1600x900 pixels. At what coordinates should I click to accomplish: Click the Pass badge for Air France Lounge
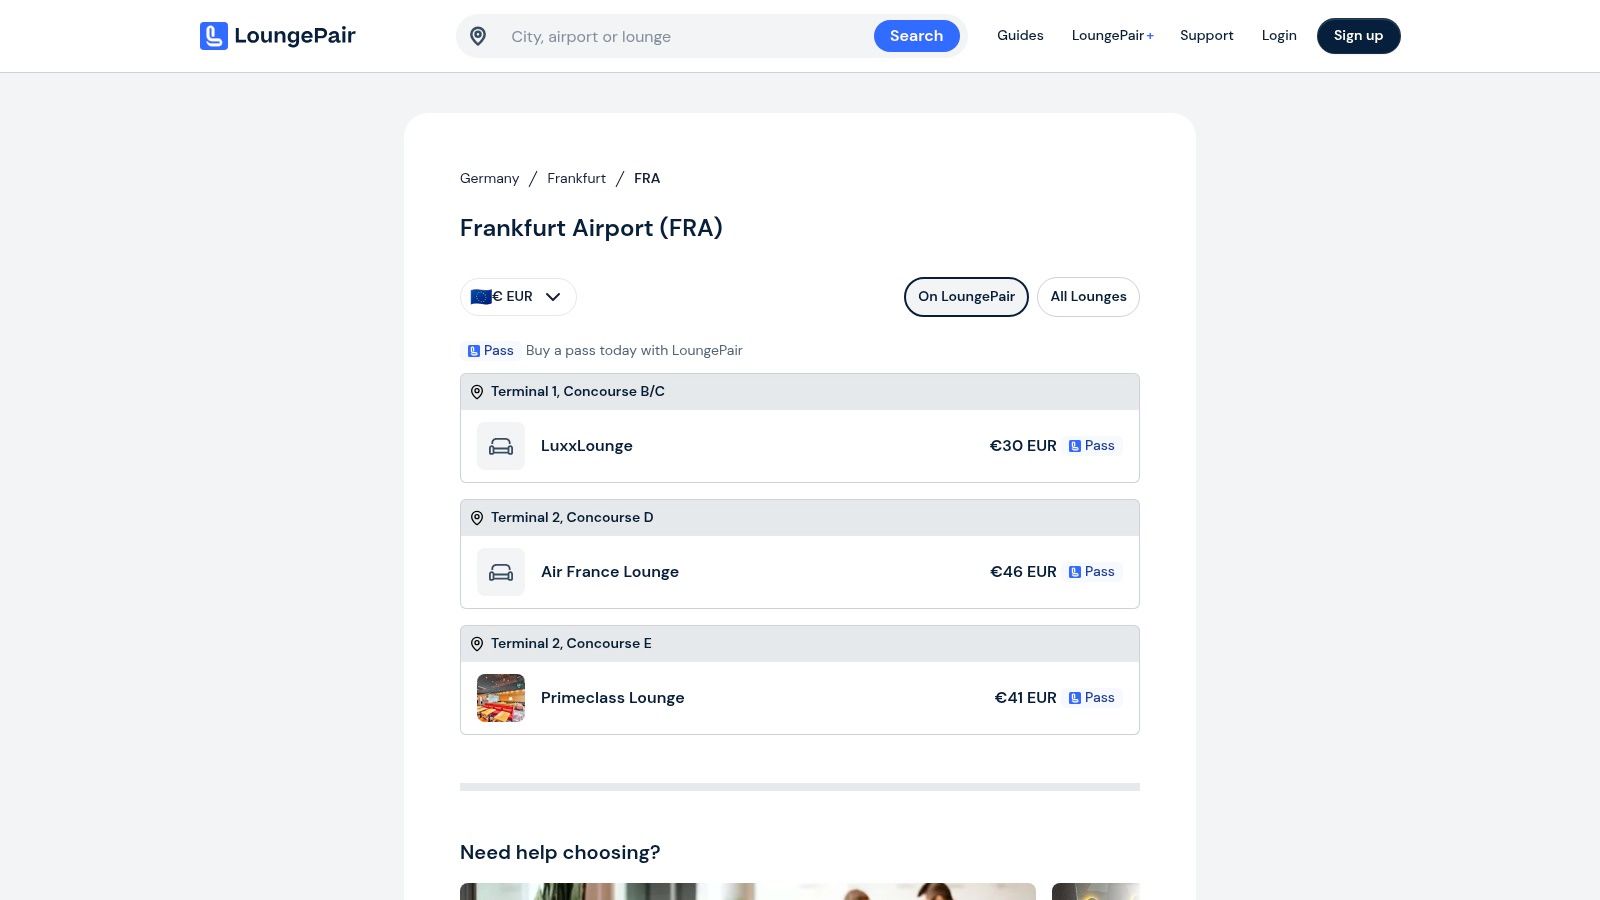click(1092, 572)
